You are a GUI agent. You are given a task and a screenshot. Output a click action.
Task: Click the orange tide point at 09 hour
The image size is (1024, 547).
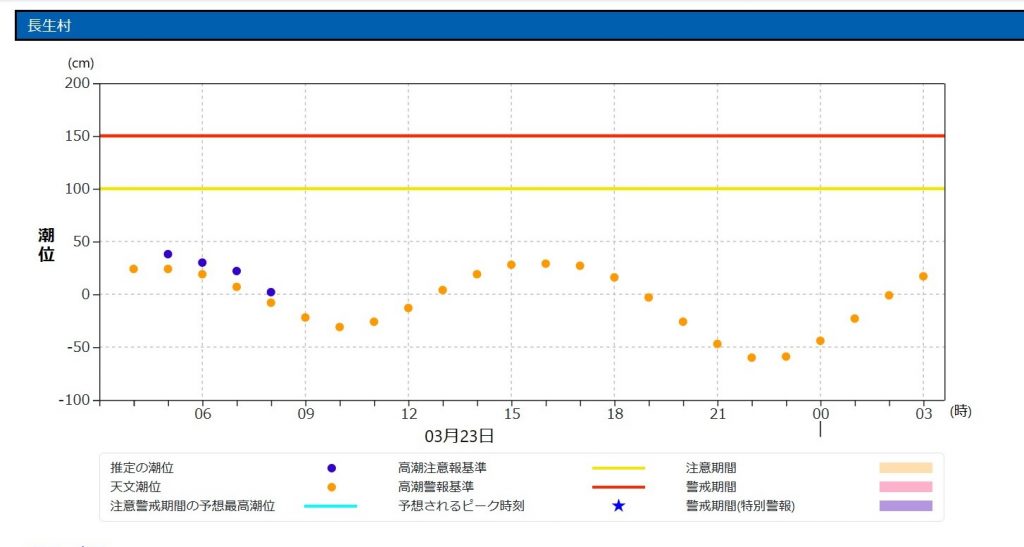(x=305, y=317)
